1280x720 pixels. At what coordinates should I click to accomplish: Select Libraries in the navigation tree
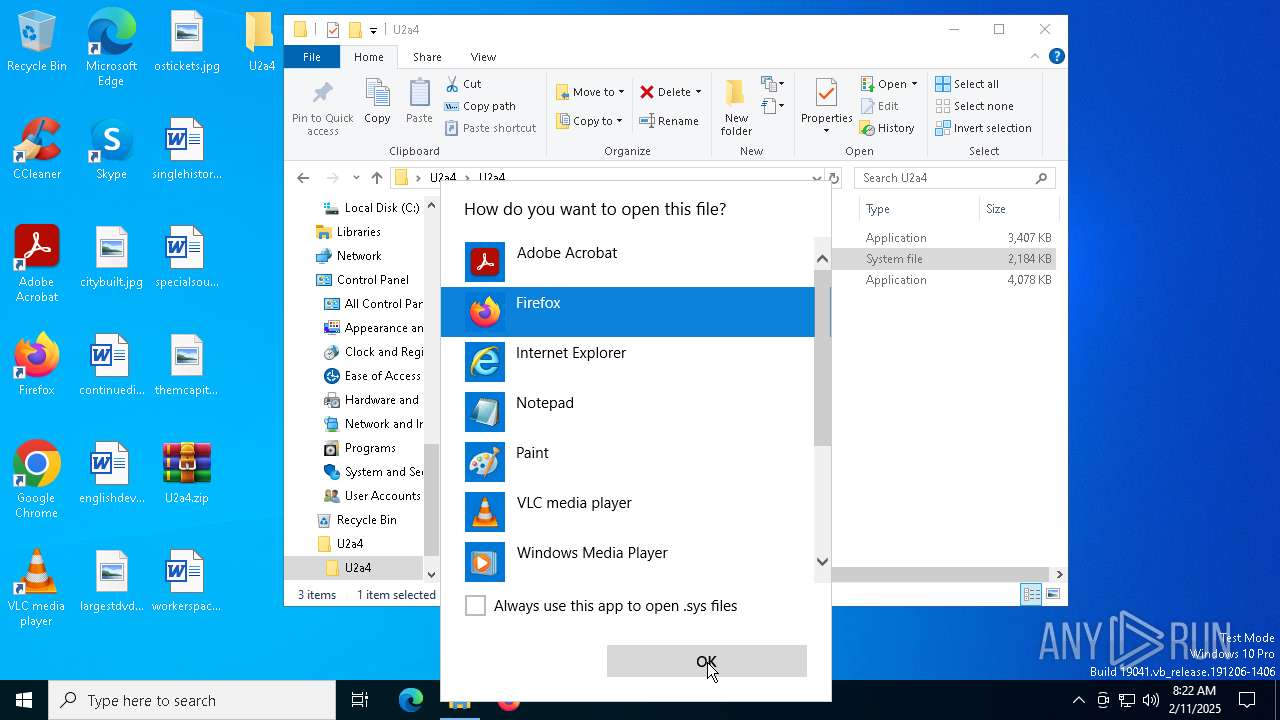click(x=358, y=232)
